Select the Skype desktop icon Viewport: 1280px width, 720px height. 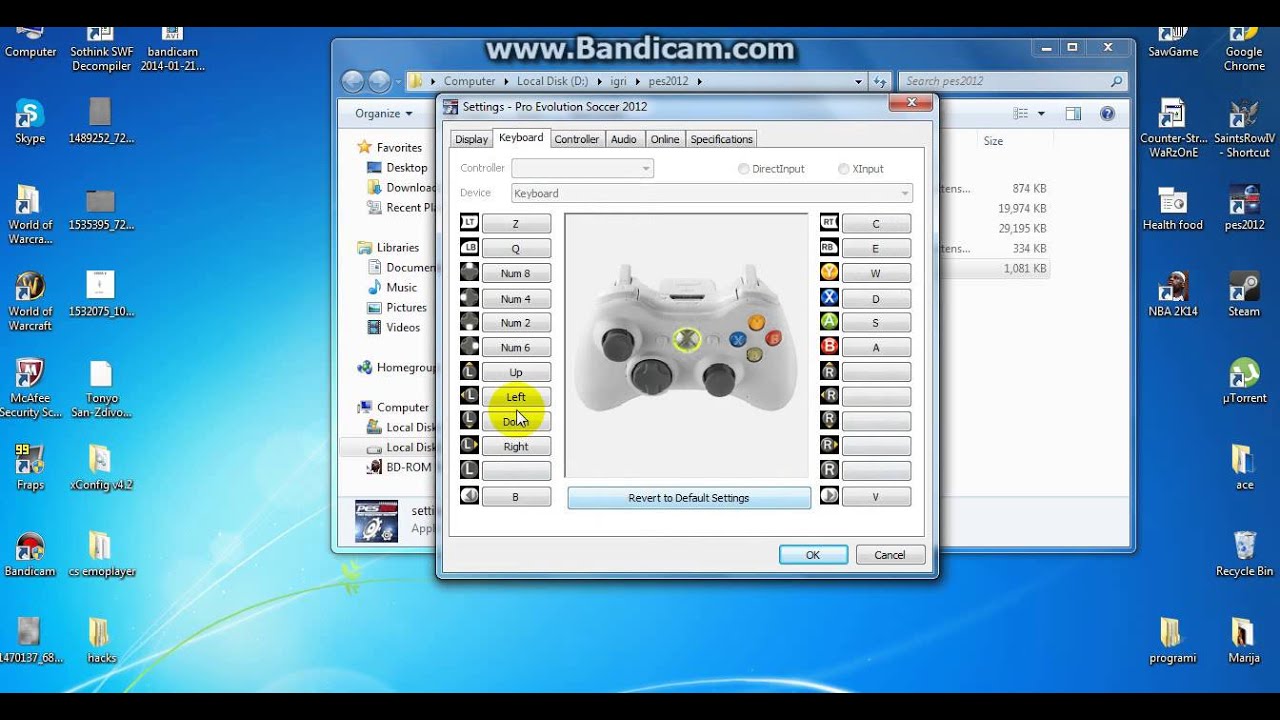coord(30,122)
